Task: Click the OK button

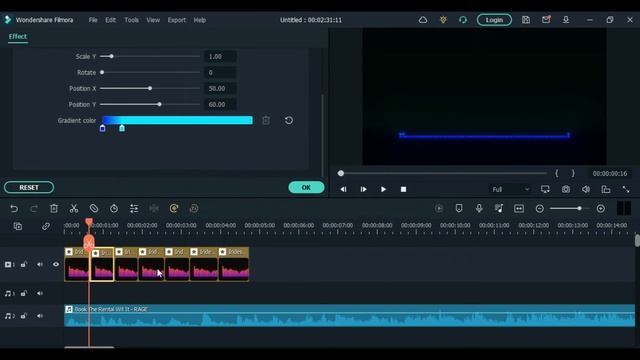Action: pos(306,187)
